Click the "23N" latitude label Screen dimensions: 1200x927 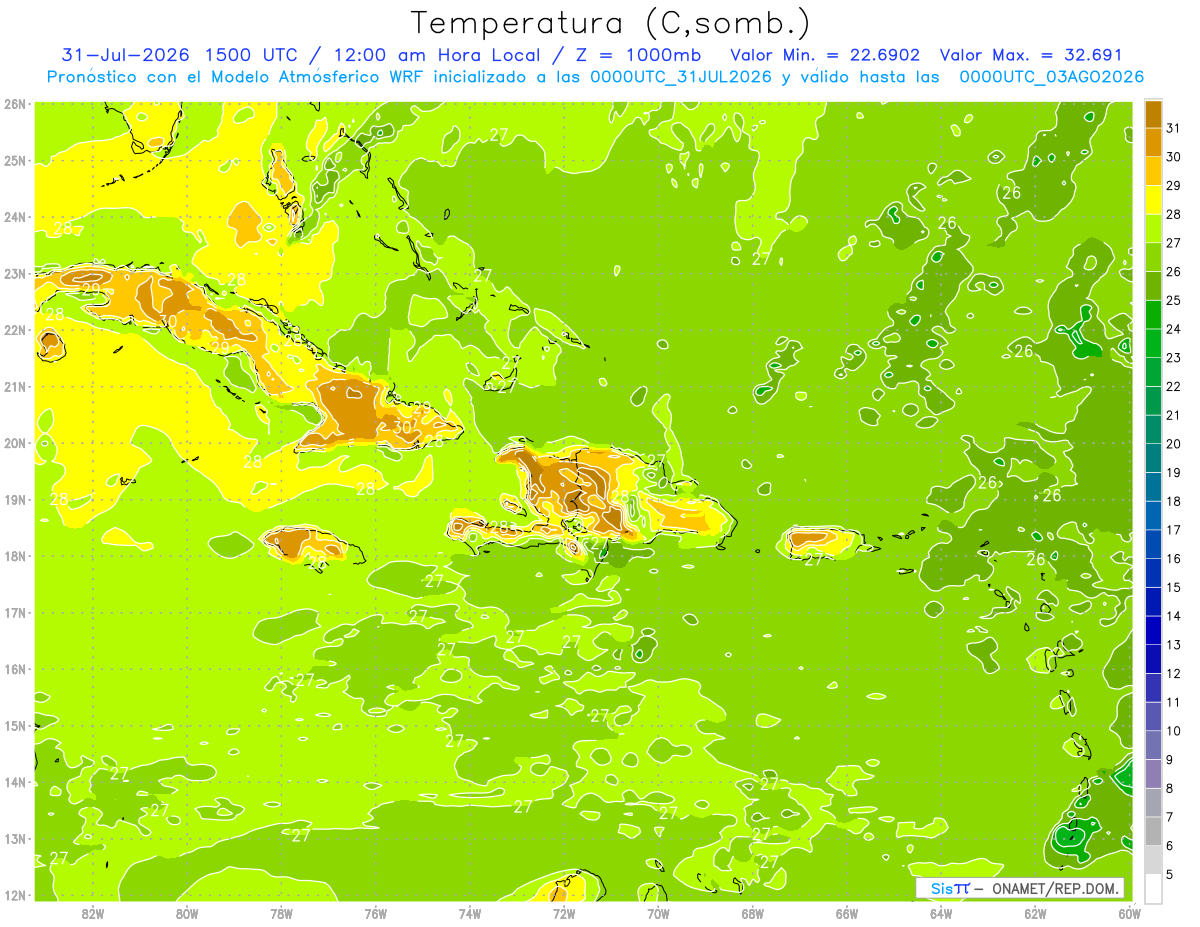(15, 274)
